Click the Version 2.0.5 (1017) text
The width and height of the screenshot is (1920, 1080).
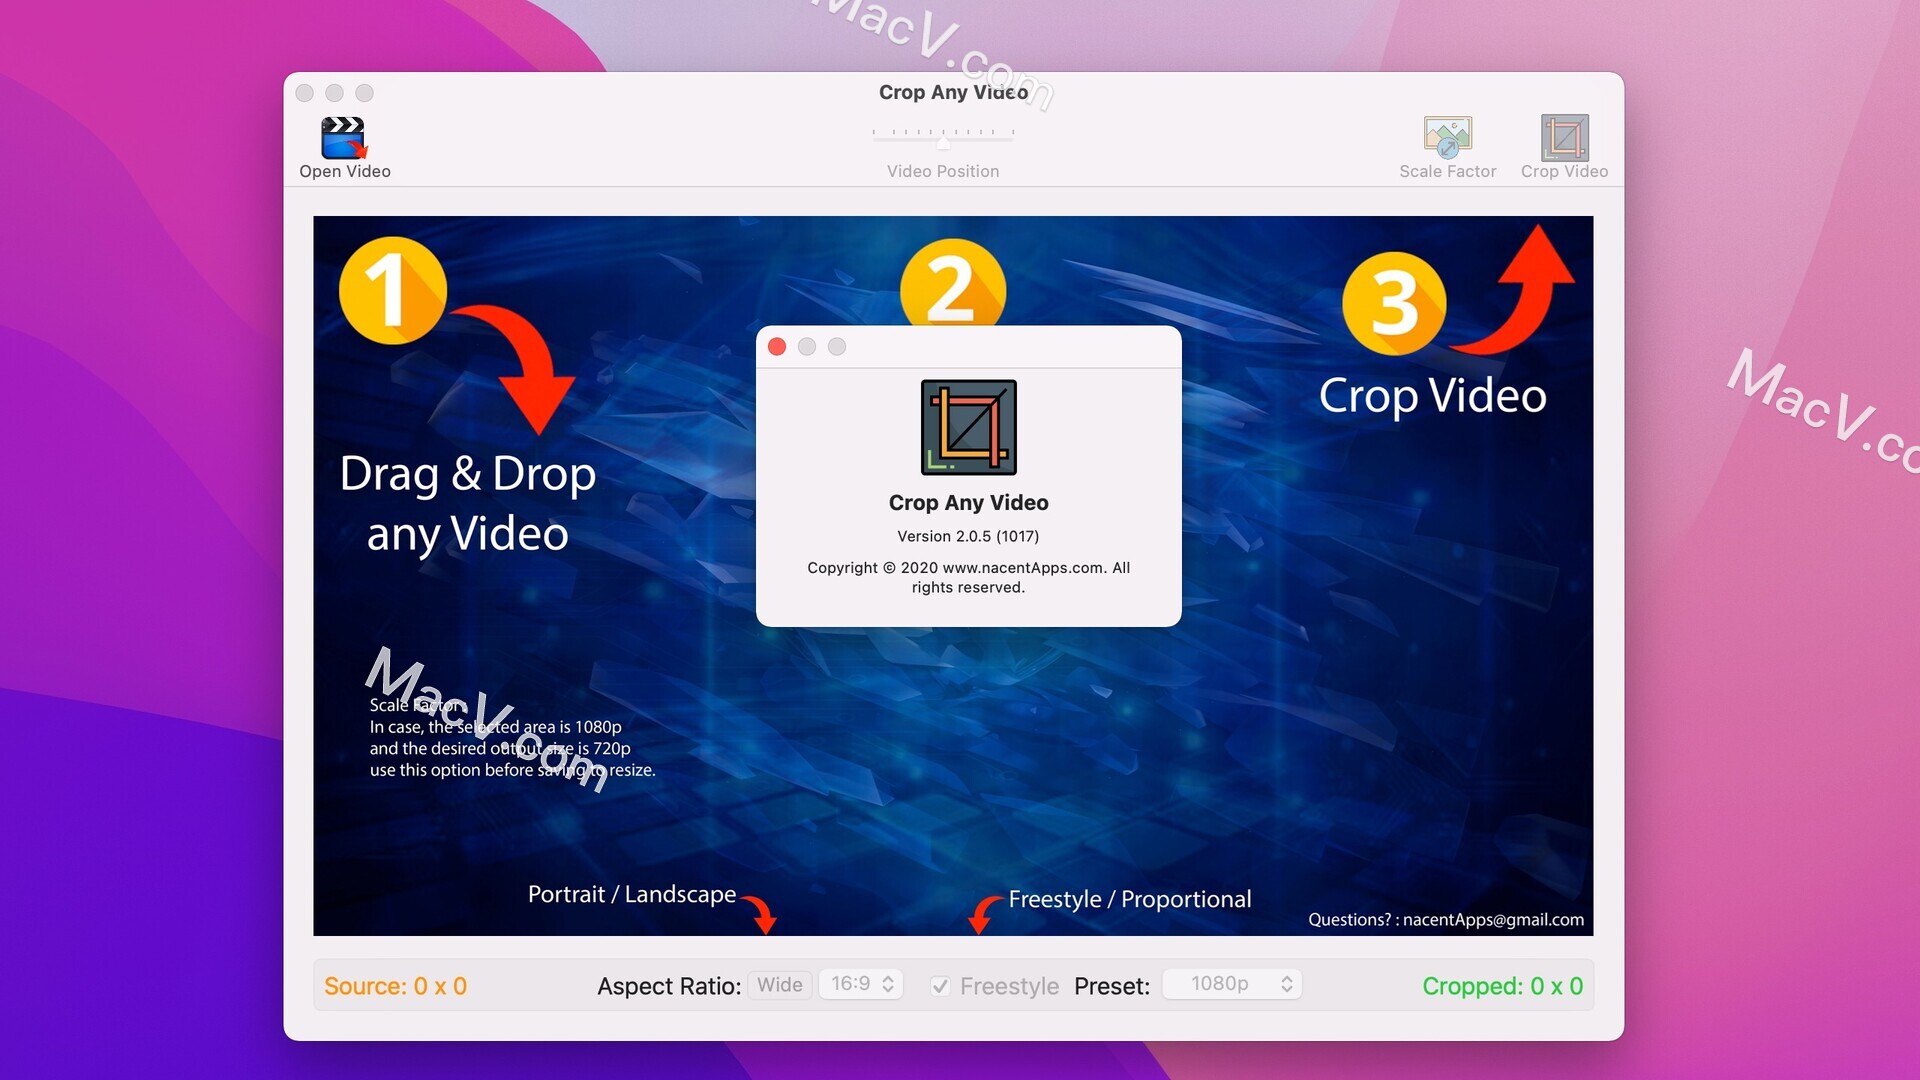[968, 536]
